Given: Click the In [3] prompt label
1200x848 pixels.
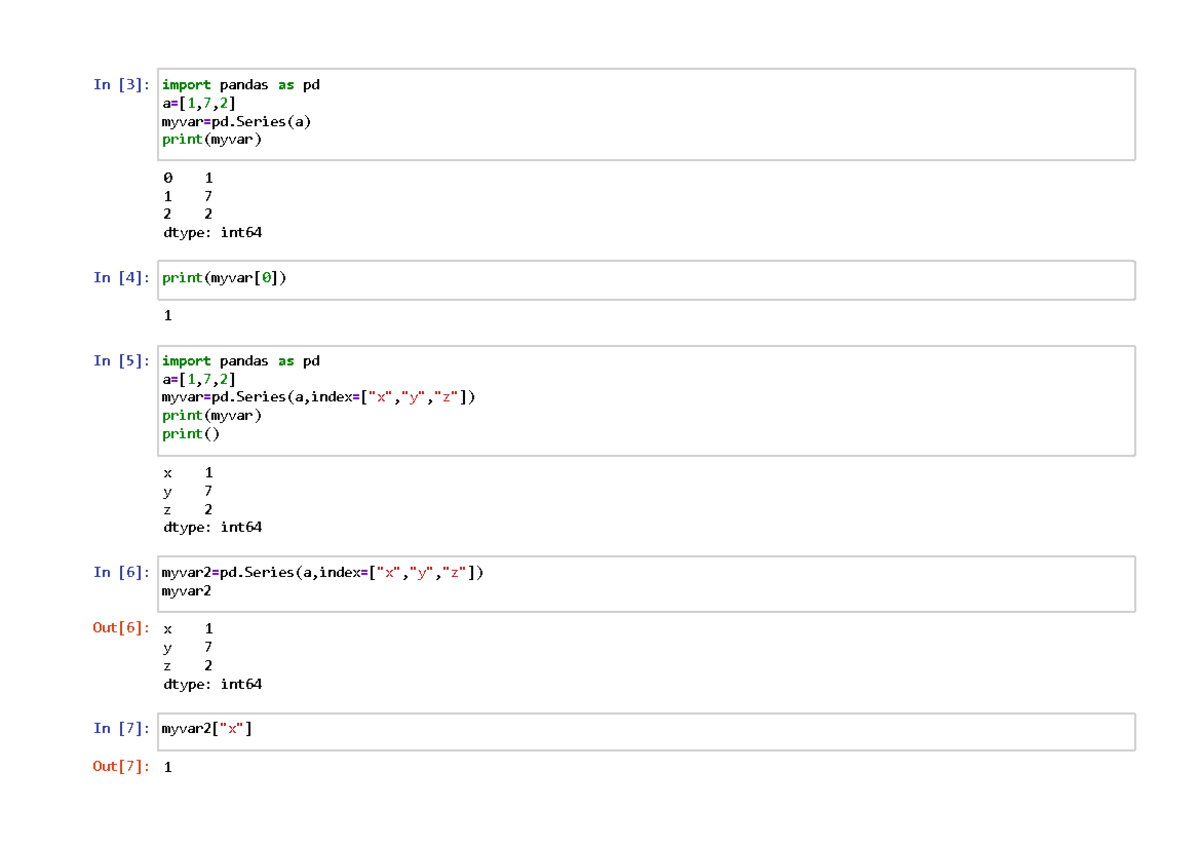Looking at the screenshot, I should [121, 85].
